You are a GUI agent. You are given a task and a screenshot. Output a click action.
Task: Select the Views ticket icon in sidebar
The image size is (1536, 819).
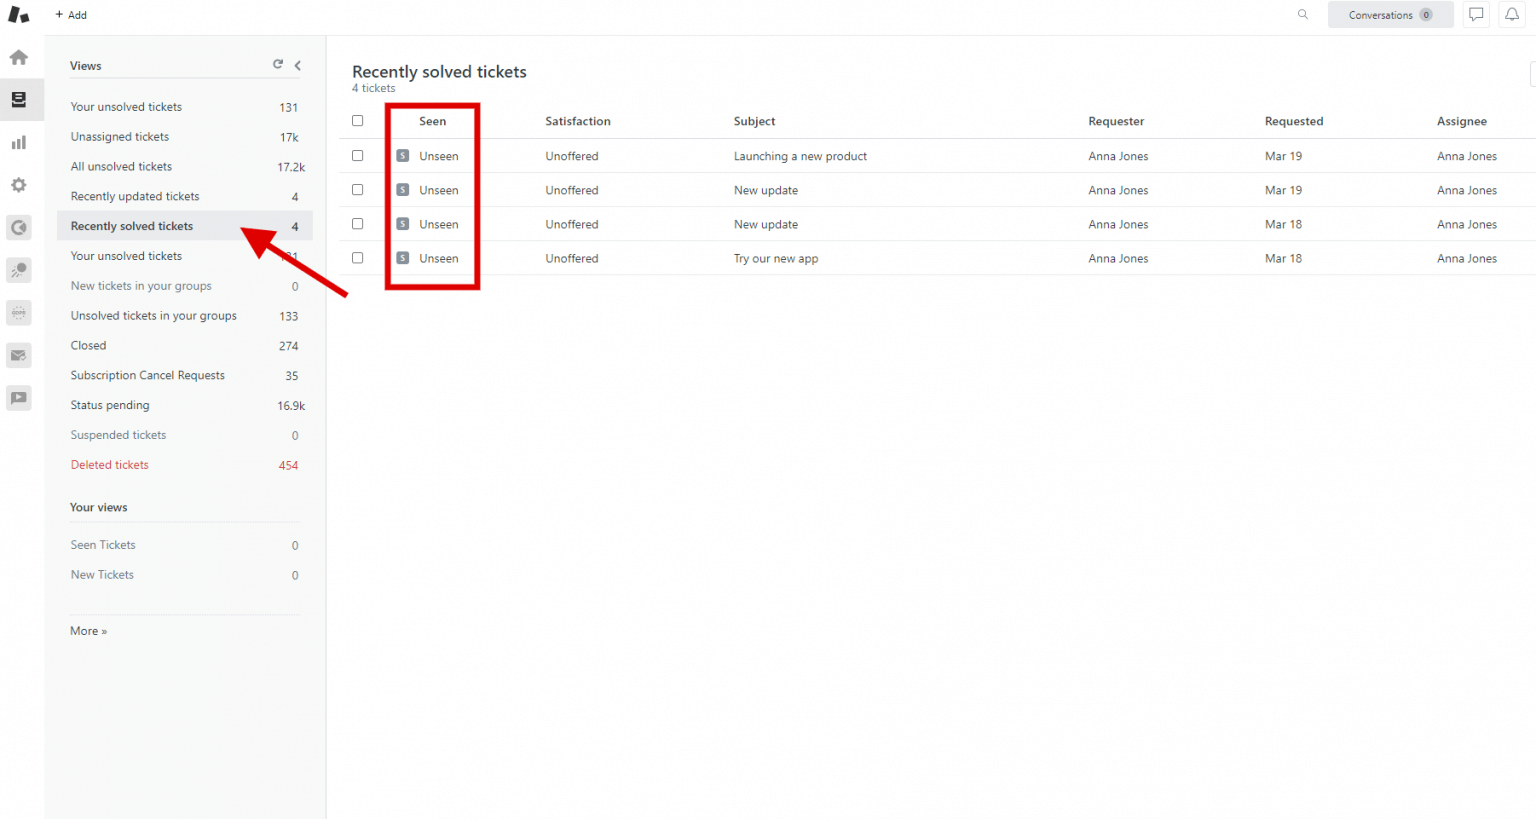pyautogui.click(x=18, y=99)
